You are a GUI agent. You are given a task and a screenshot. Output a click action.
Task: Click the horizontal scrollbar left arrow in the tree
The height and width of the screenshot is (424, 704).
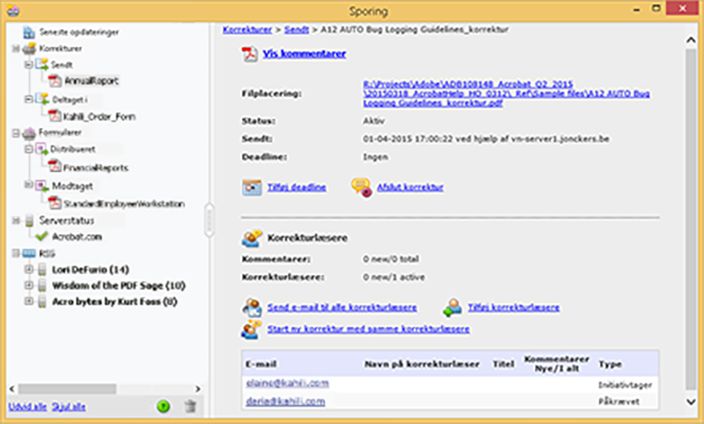coord(12,389)
